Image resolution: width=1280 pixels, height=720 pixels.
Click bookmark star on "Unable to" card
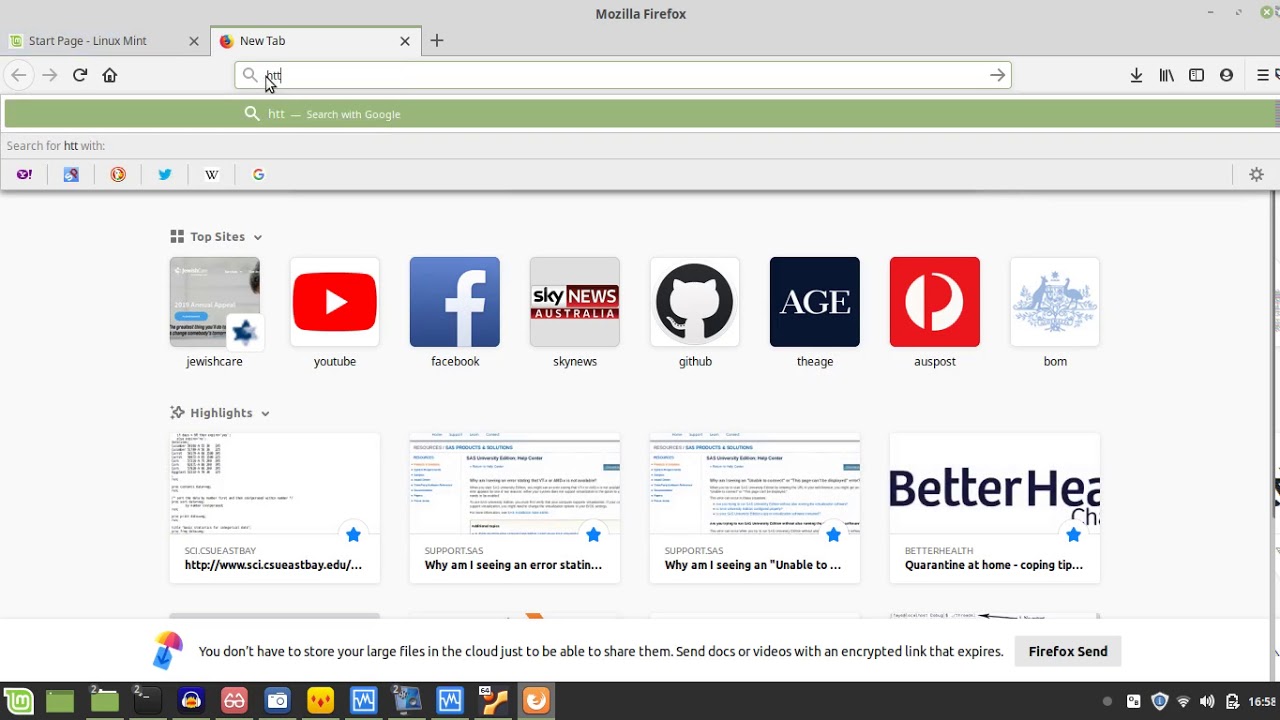click(x=833, y=535)
